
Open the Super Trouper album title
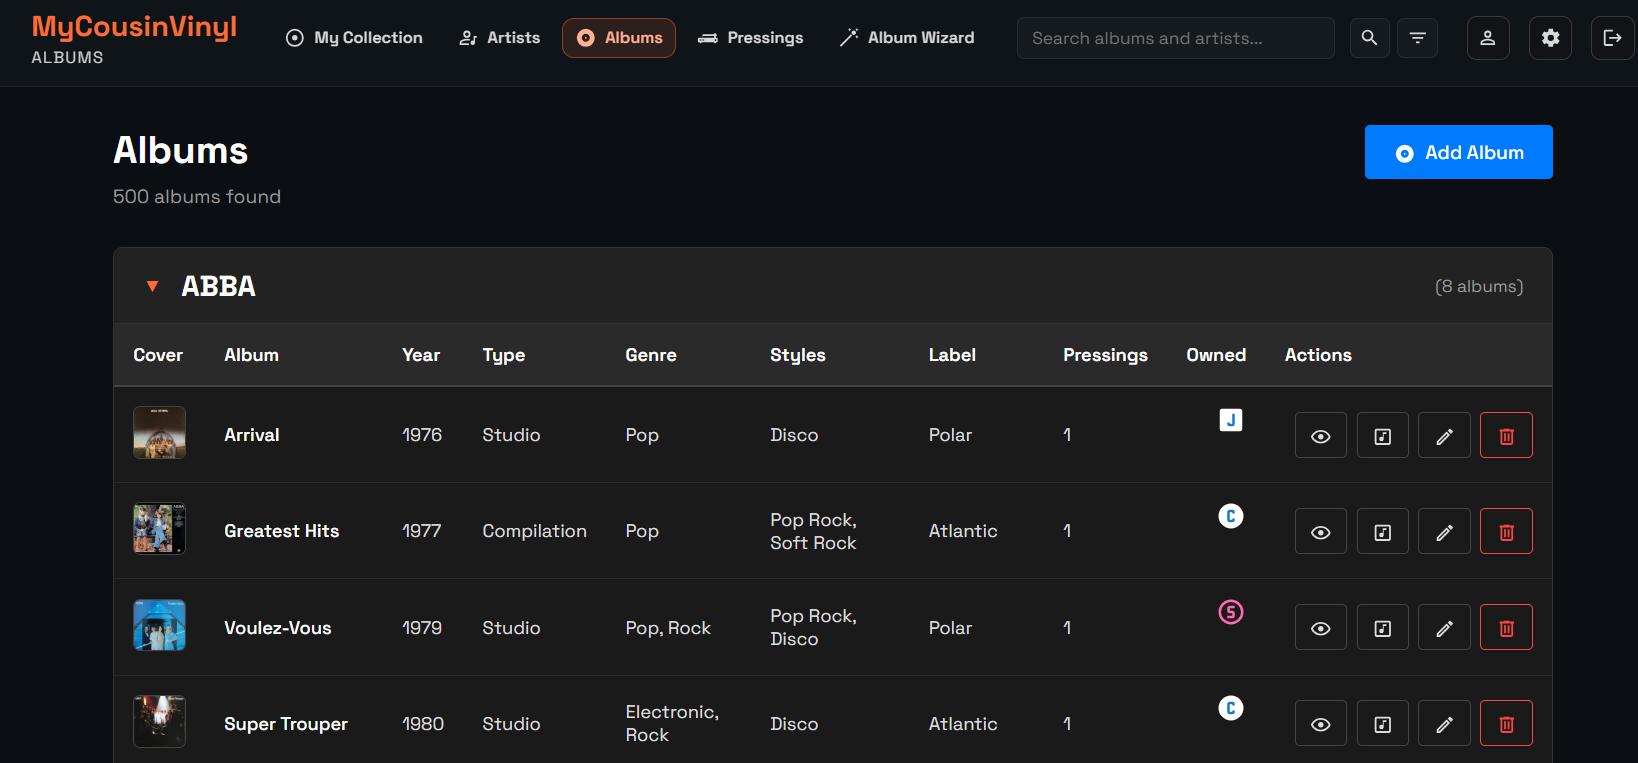[286, 724]
